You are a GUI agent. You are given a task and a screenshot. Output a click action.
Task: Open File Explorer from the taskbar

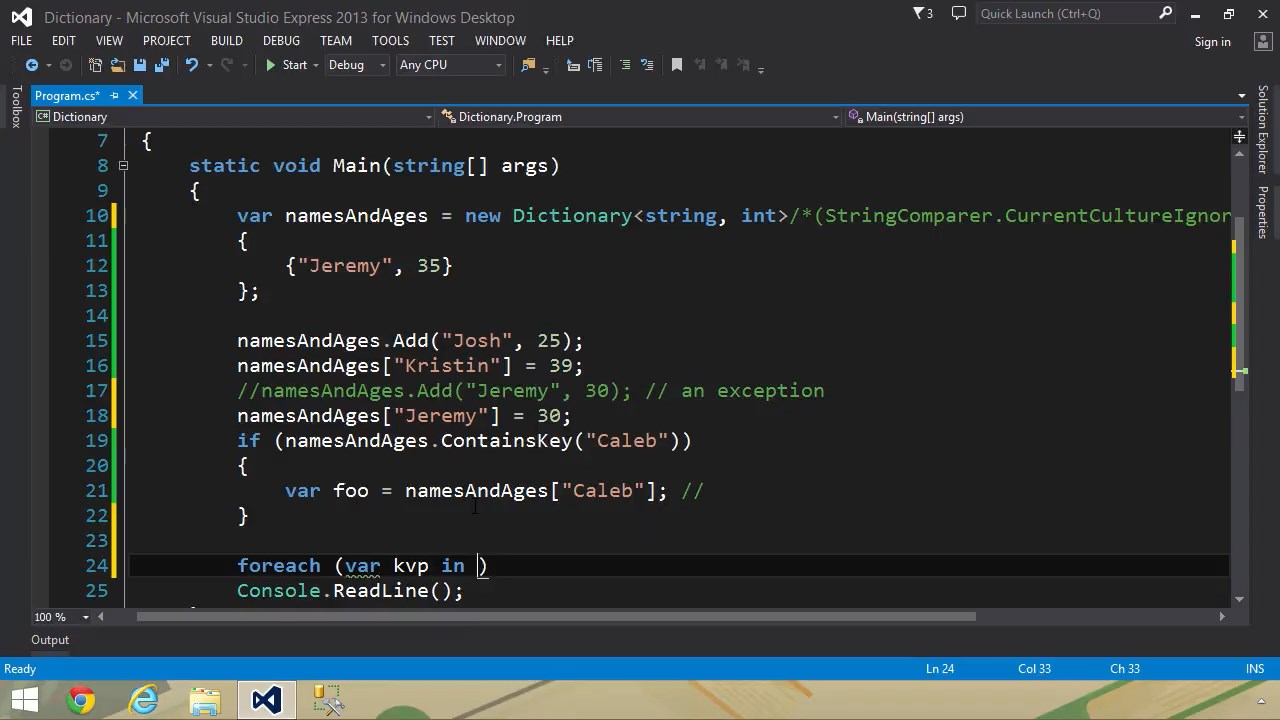[x=205, y=699]
